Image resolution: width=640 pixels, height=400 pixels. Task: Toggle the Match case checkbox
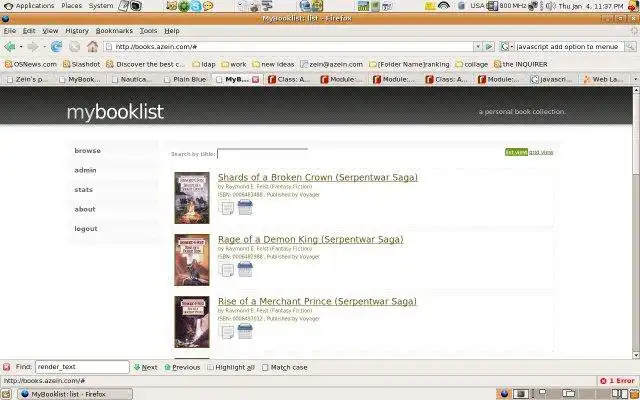pyautogui.click(x=265, y=367)
